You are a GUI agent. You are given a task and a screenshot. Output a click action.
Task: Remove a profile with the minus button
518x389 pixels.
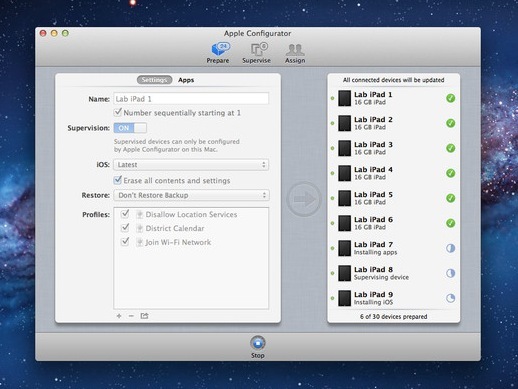131,316
